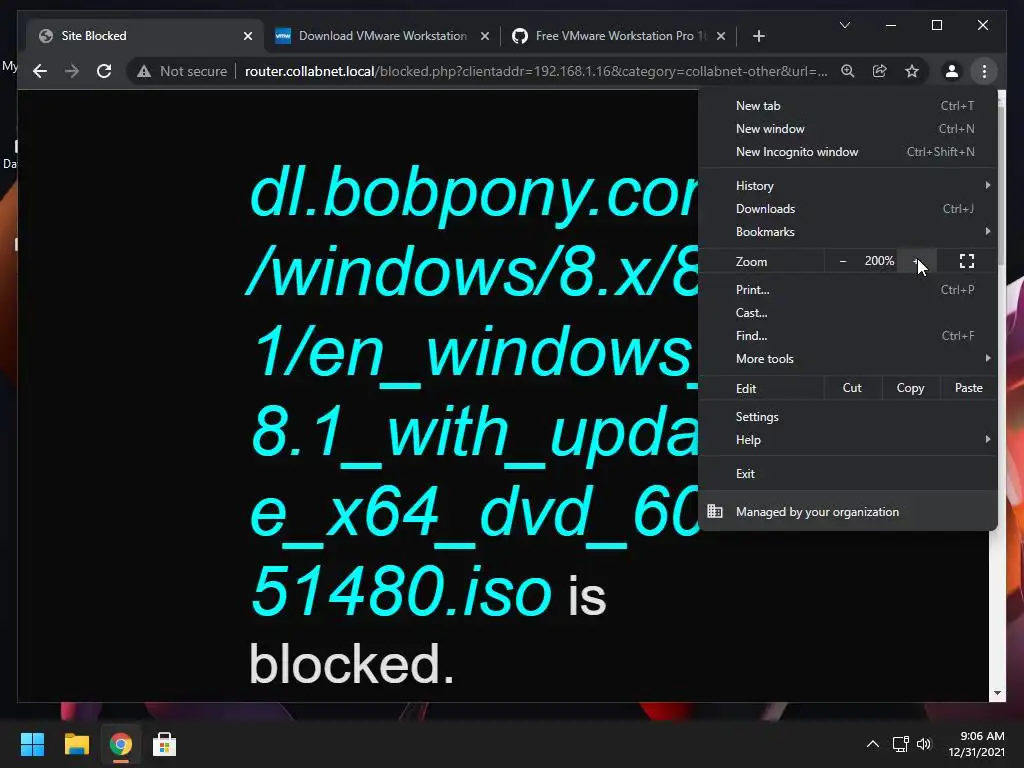Bookmark this page with the star icon

(912, 71)
